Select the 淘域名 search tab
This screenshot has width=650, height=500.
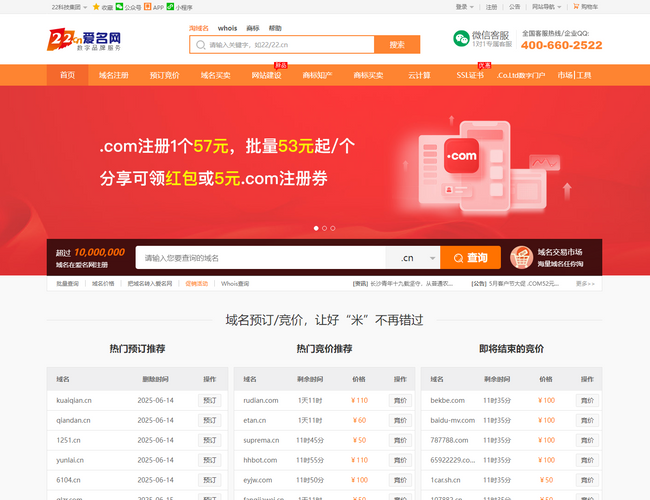click(199, 28)
